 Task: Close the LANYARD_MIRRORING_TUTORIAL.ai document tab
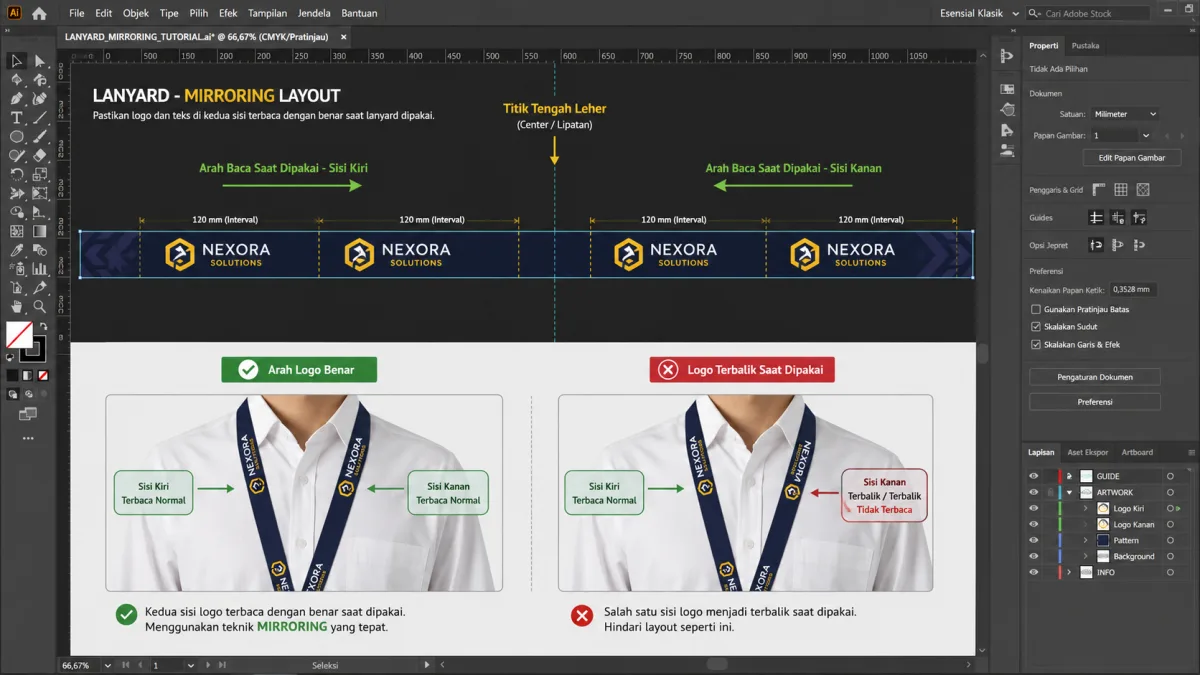343,37
